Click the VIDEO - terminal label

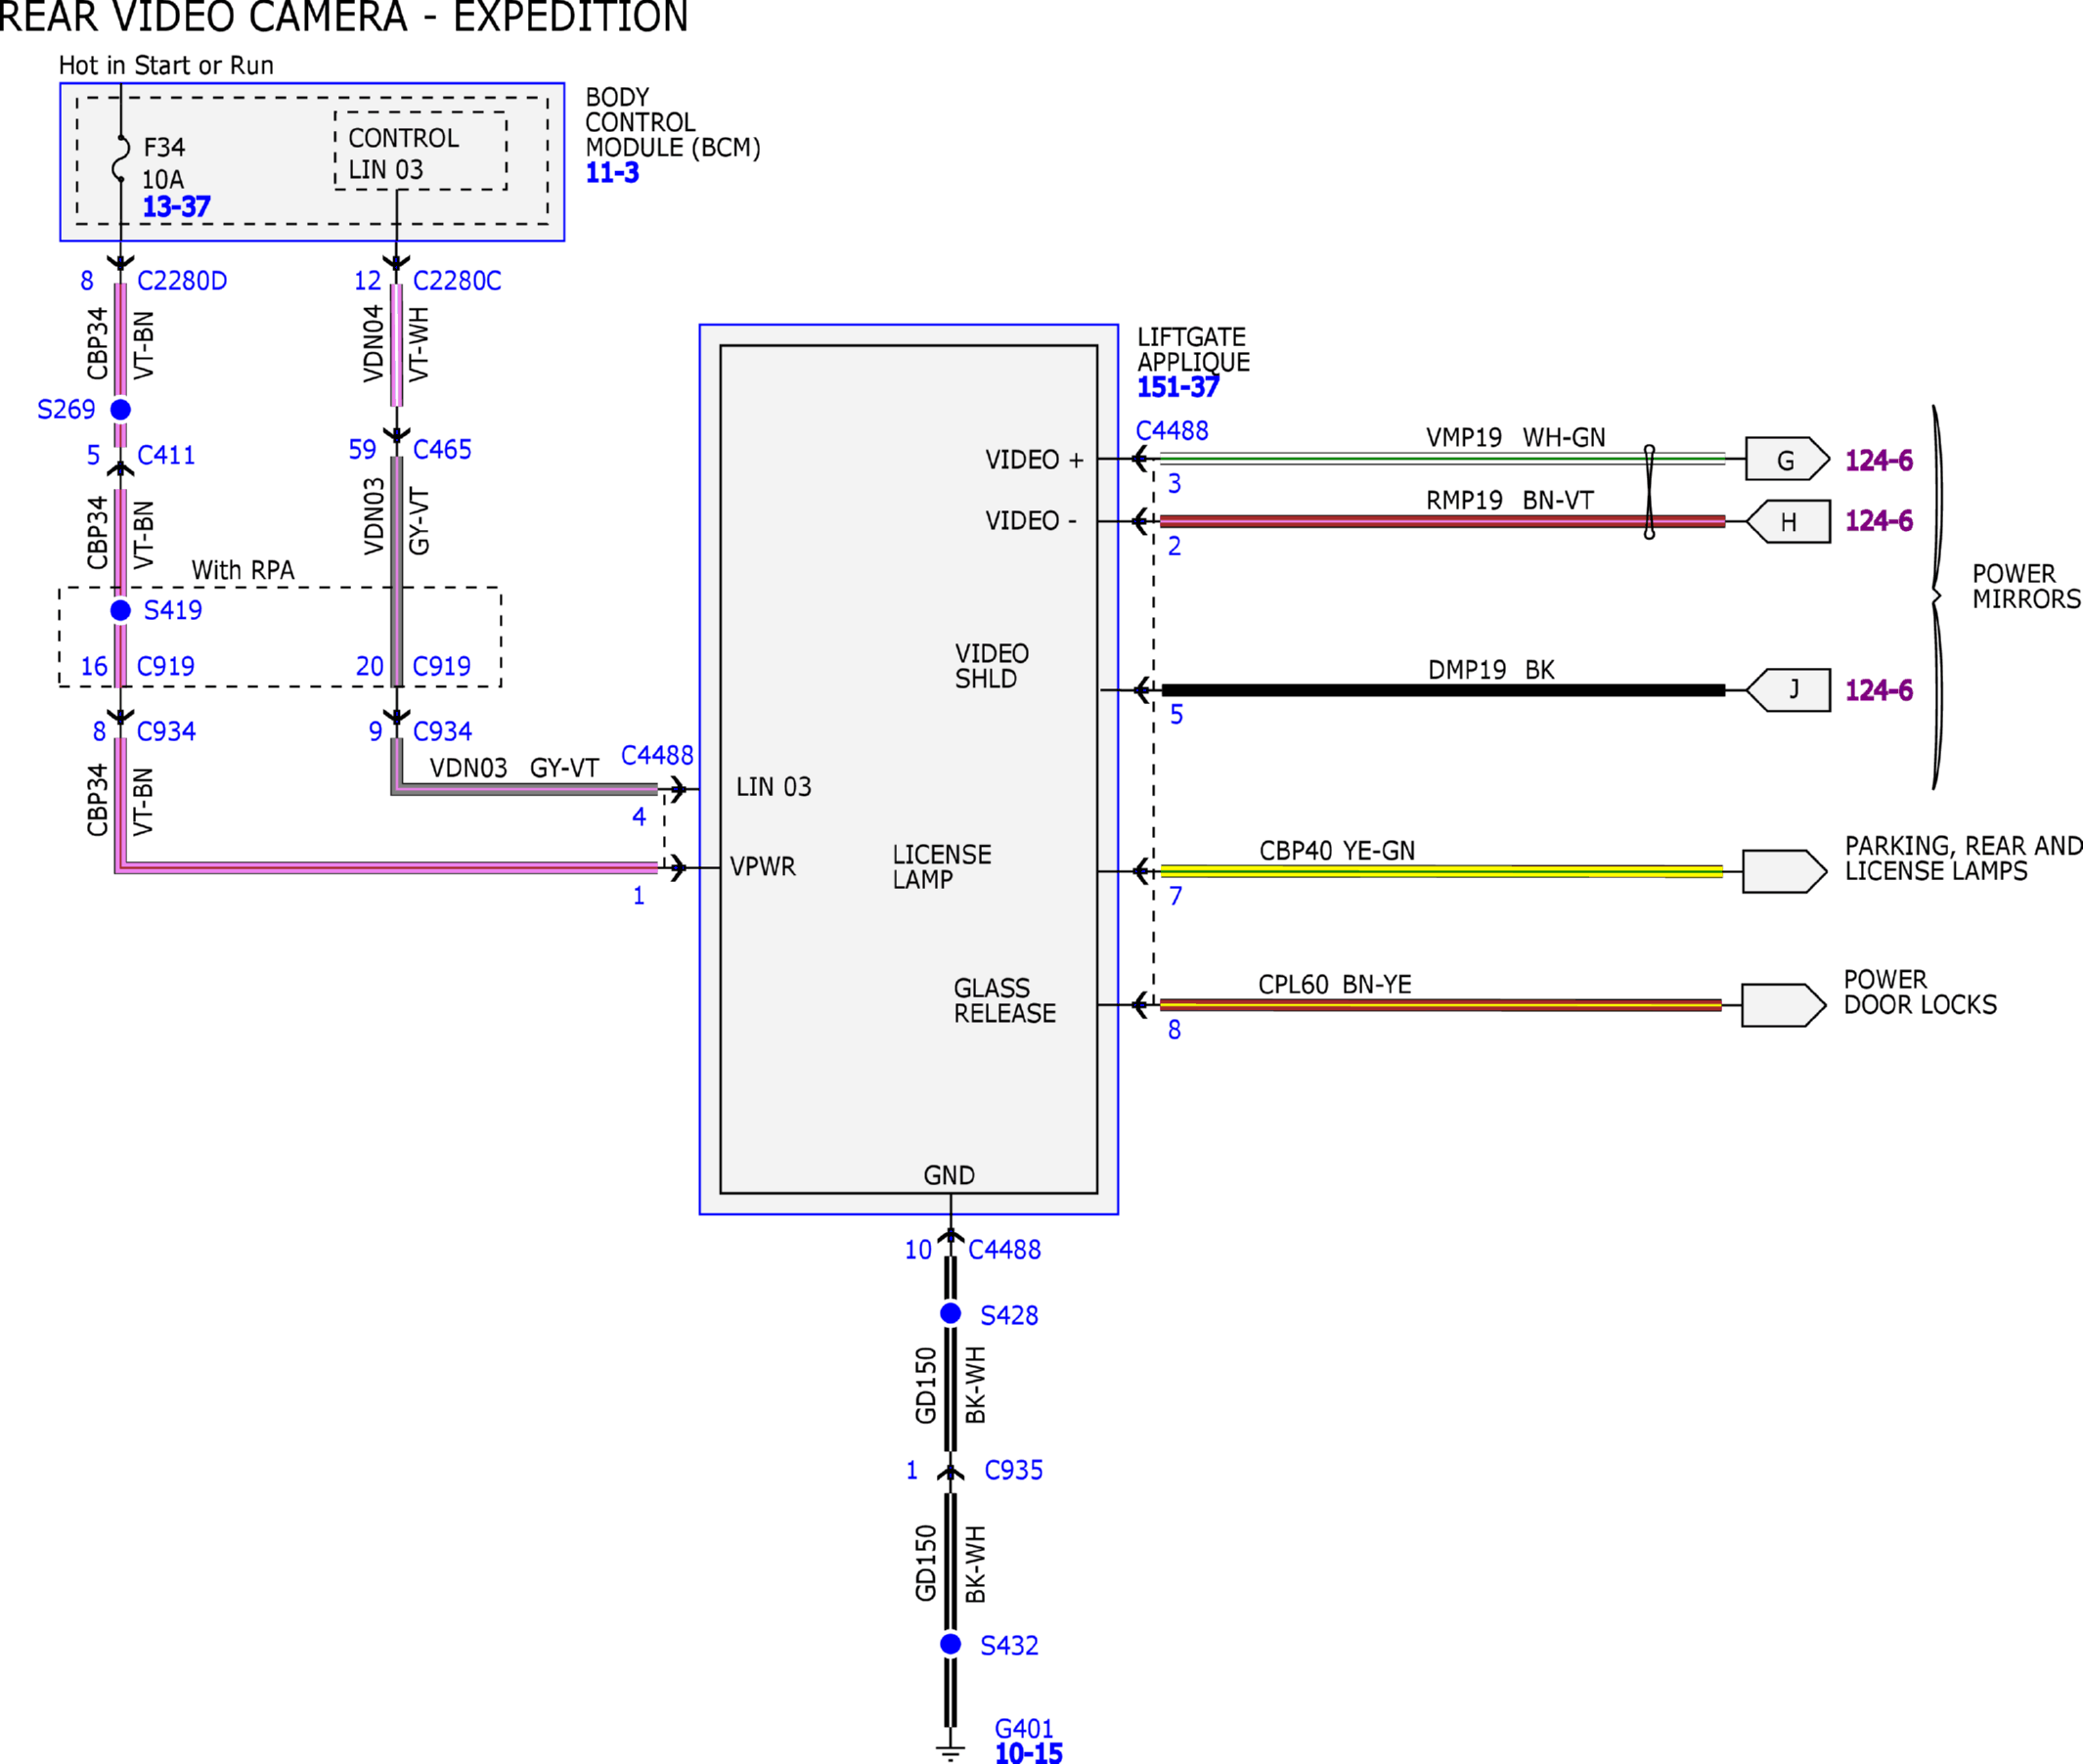click(1031, 521)
